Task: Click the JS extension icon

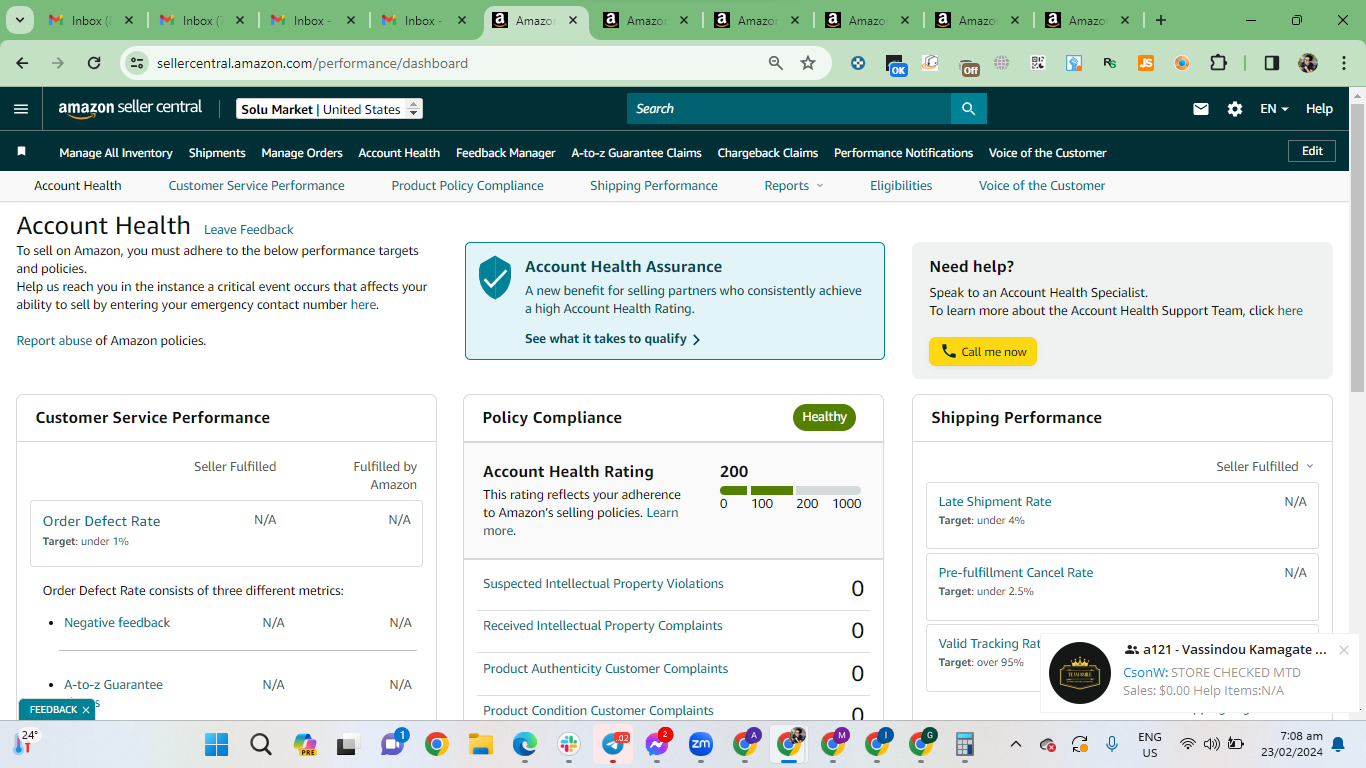Action: (x=1146, y=63)
